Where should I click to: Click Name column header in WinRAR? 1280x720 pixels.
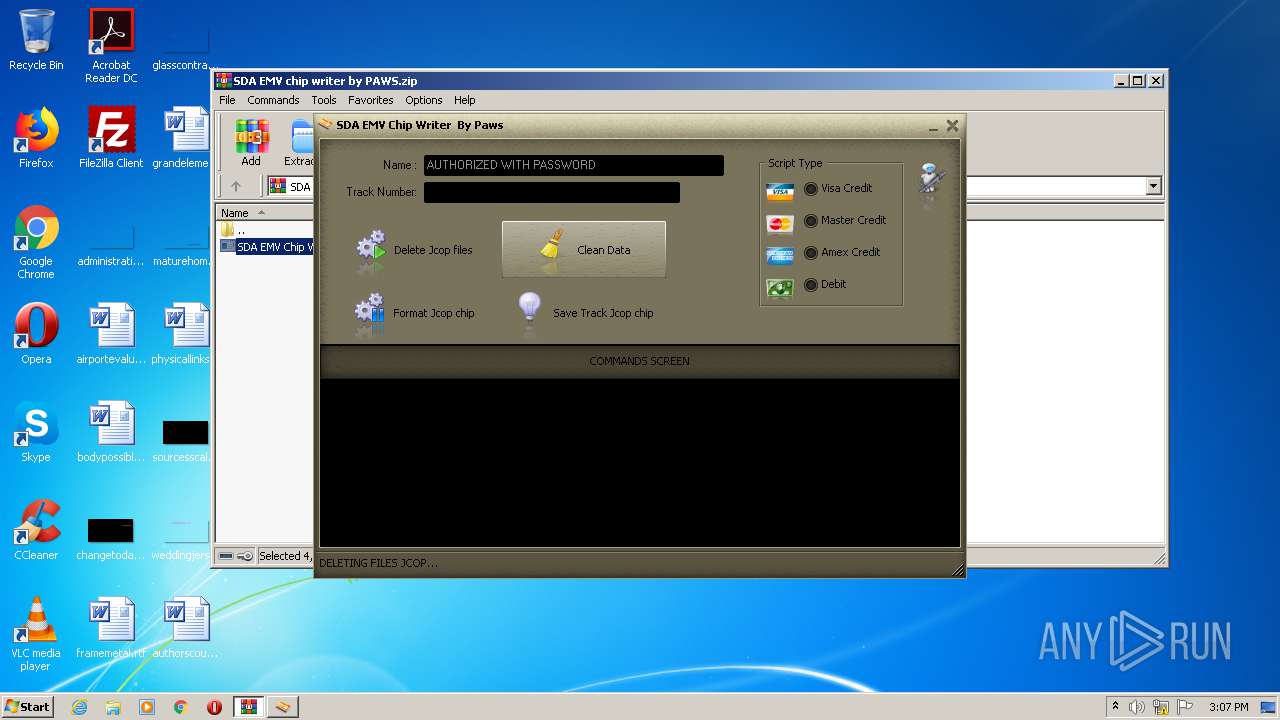coord(266,213)
